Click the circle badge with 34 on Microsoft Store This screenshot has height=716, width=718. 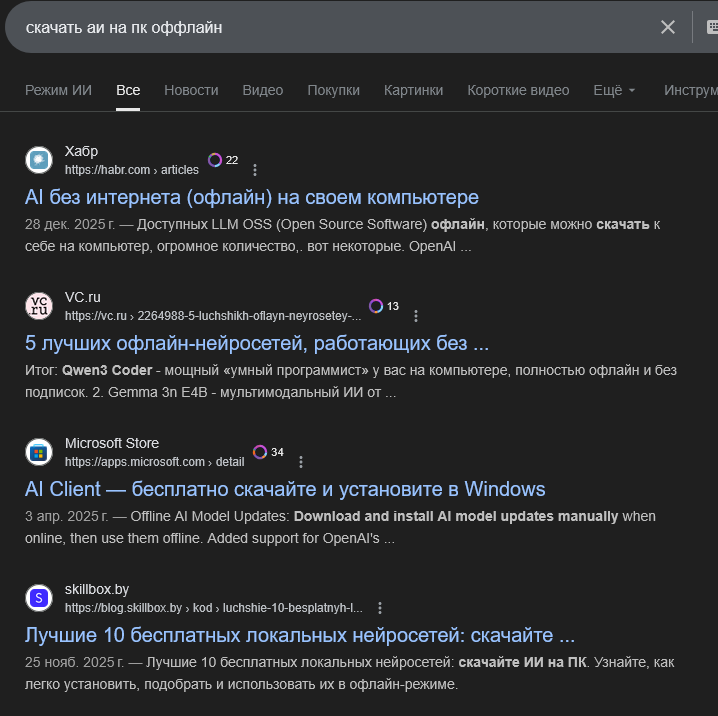click(x=260, y=452)
